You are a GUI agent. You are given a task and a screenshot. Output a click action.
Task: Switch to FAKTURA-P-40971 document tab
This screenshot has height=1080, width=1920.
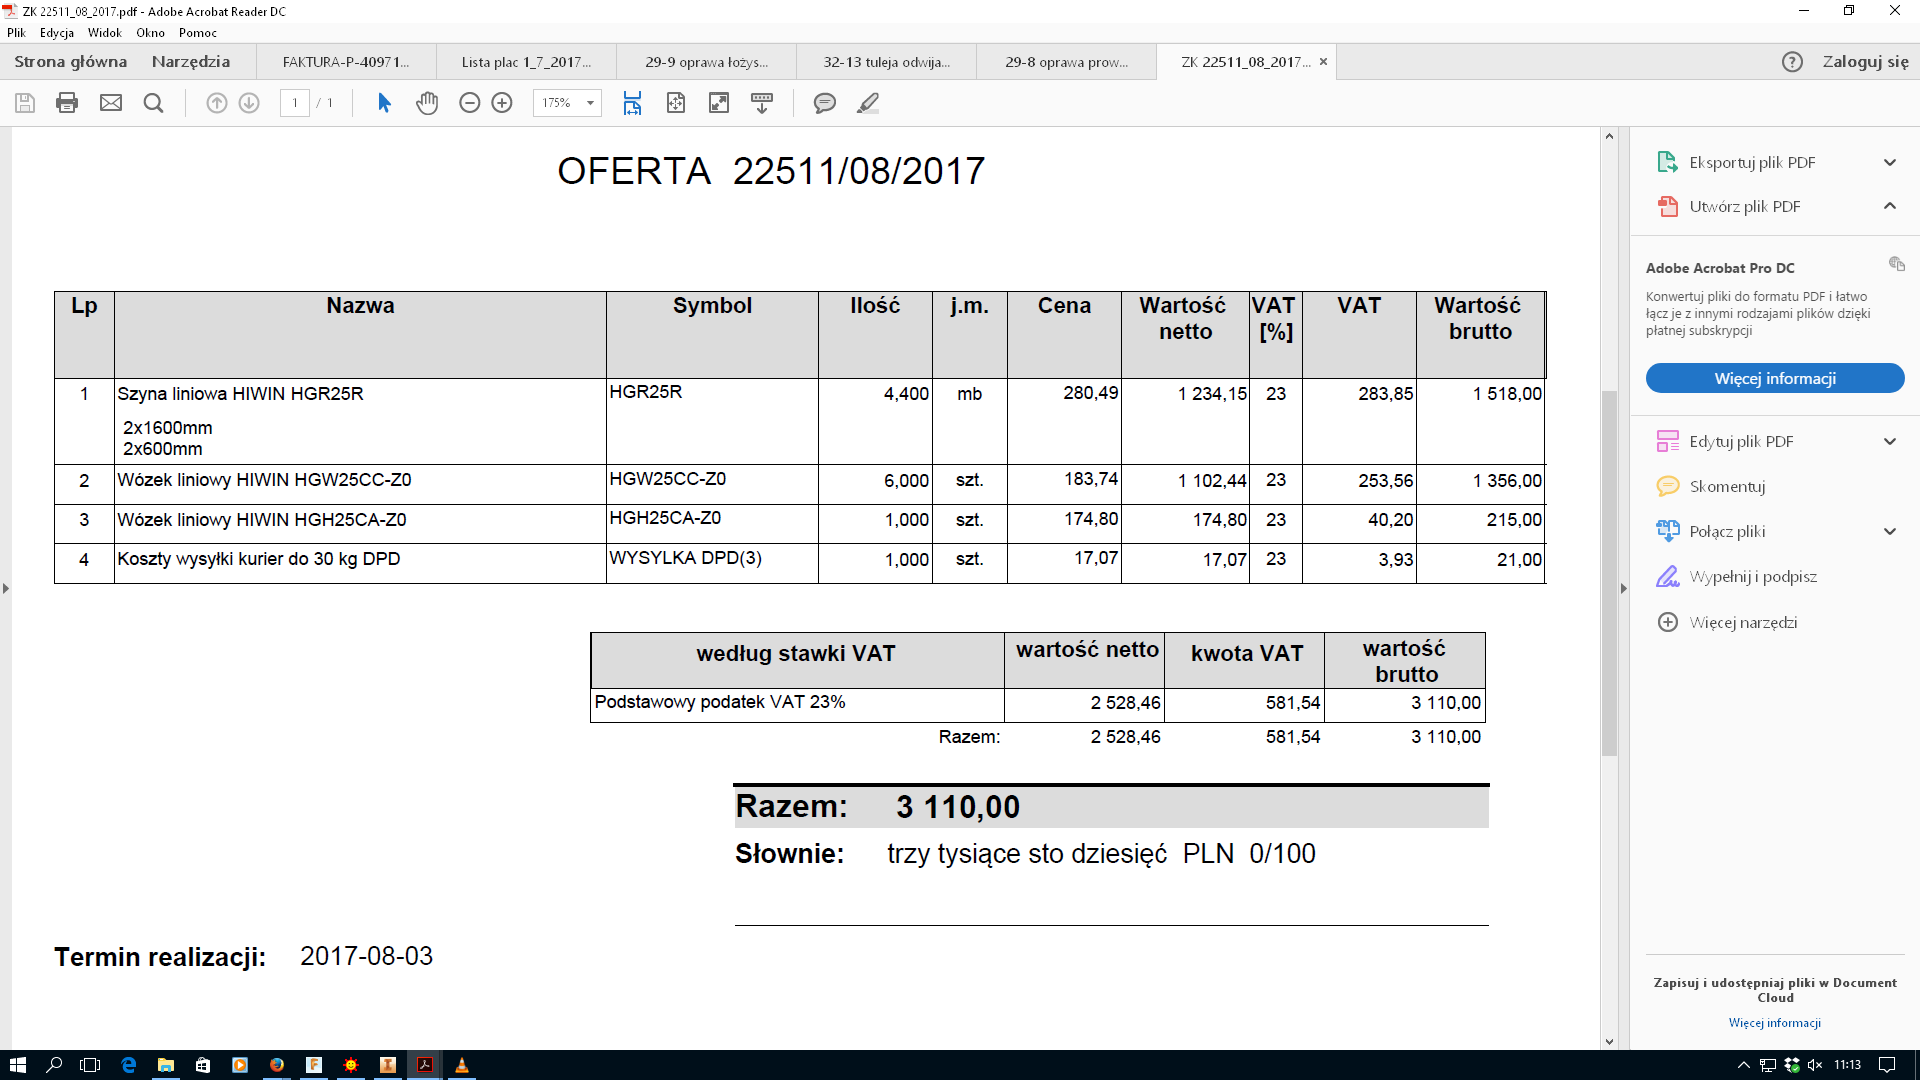click(x=346, y=62)
